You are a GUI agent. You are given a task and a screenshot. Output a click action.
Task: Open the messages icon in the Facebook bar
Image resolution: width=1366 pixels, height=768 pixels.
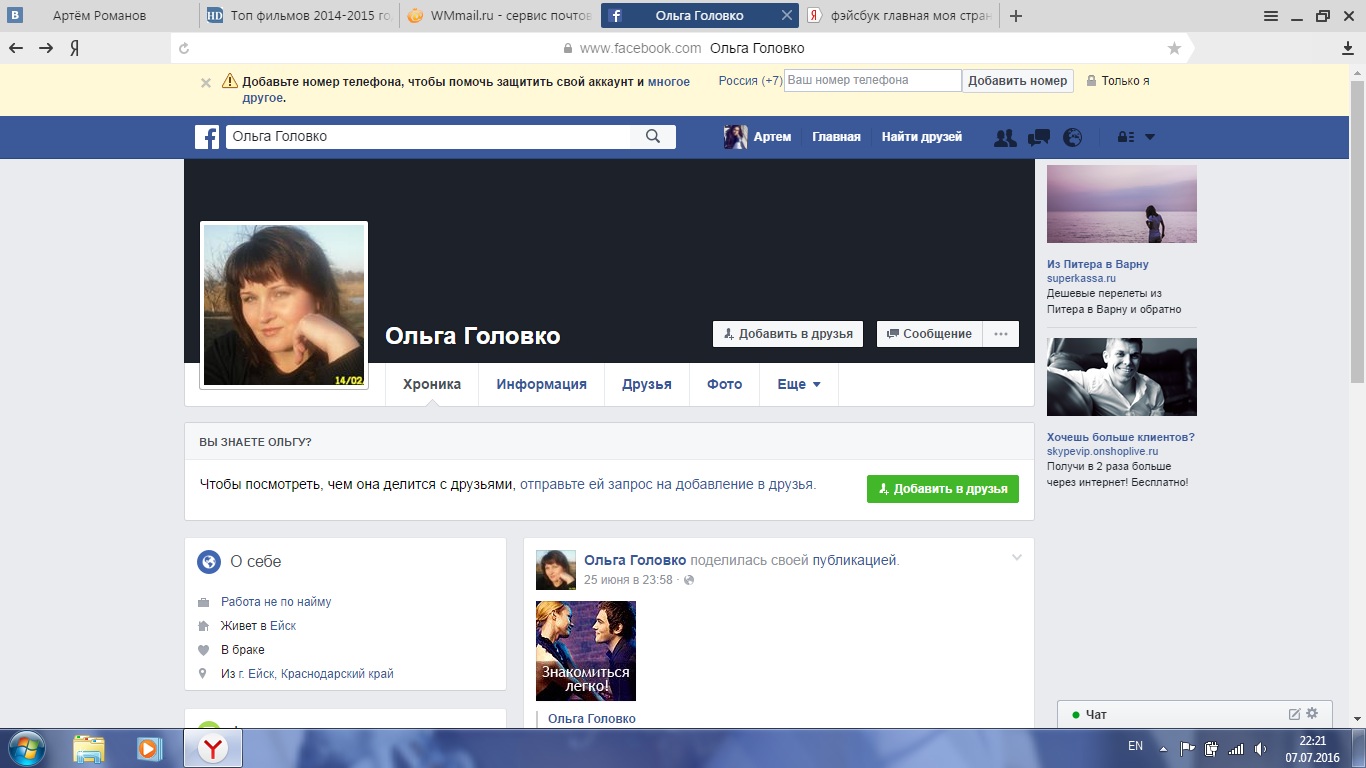coord(1039,138)
